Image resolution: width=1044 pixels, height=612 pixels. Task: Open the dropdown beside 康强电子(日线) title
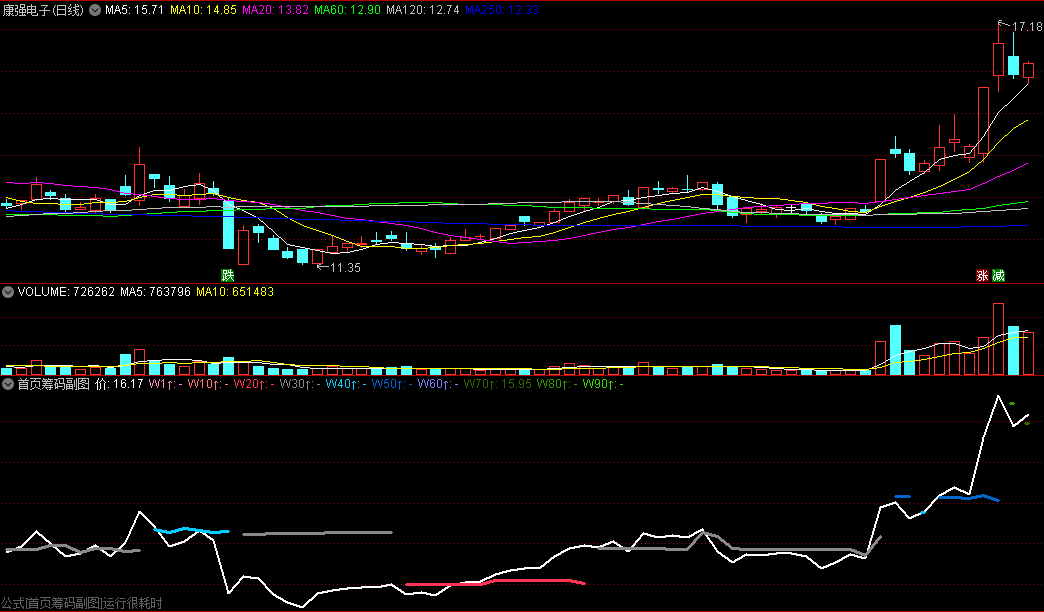point(95,10)
